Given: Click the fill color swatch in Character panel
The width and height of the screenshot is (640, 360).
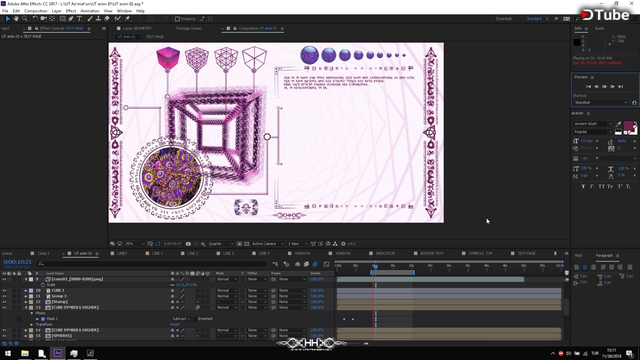Looking at the screenshot, I should click(x=628, y=125).
